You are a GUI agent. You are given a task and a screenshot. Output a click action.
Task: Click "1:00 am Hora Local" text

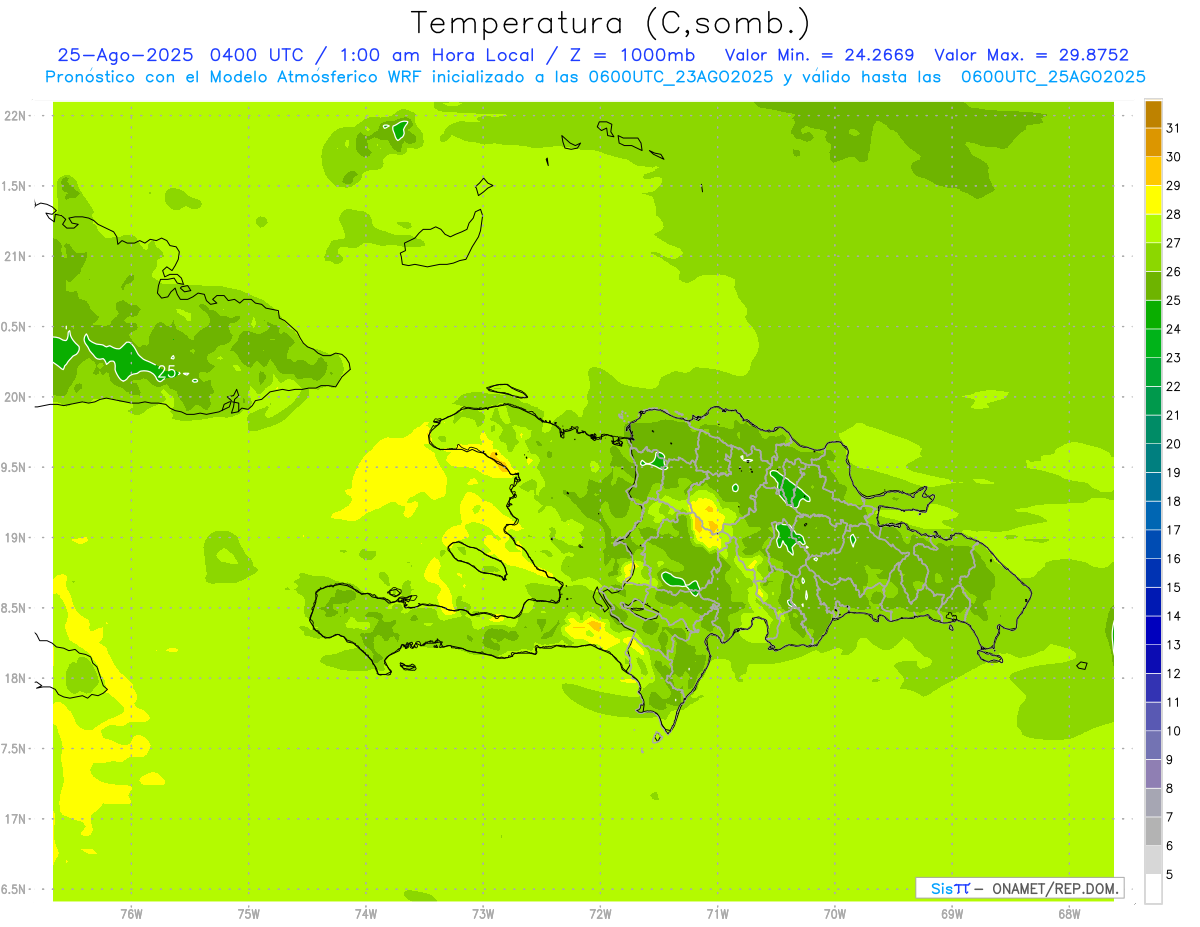click(x=440, y=55)
